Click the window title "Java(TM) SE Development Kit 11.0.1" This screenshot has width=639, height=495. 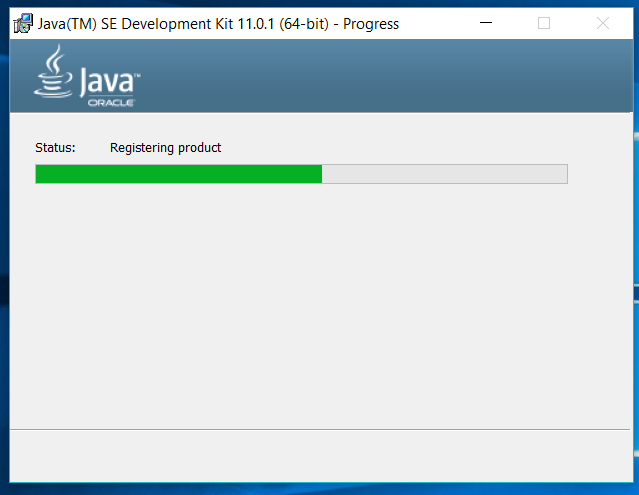(x=156, y=24)
